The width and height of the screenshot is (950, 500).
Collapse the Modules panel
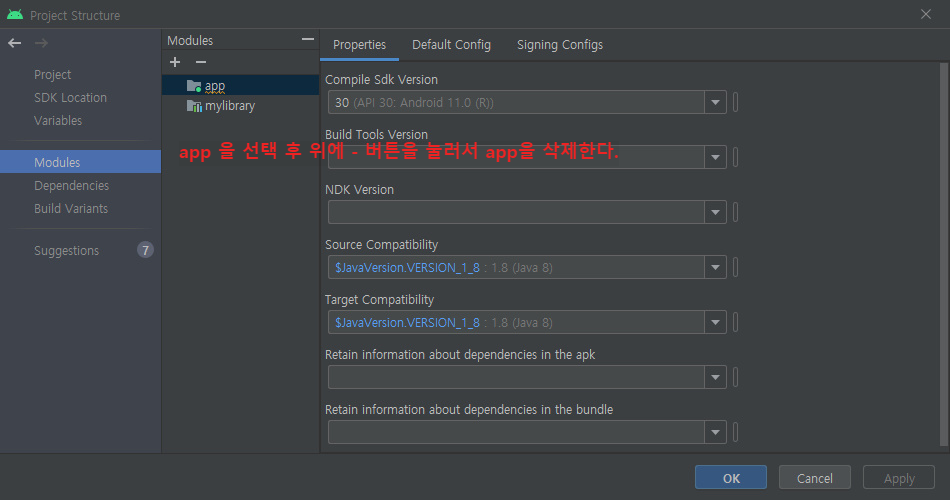click(308, 39)
